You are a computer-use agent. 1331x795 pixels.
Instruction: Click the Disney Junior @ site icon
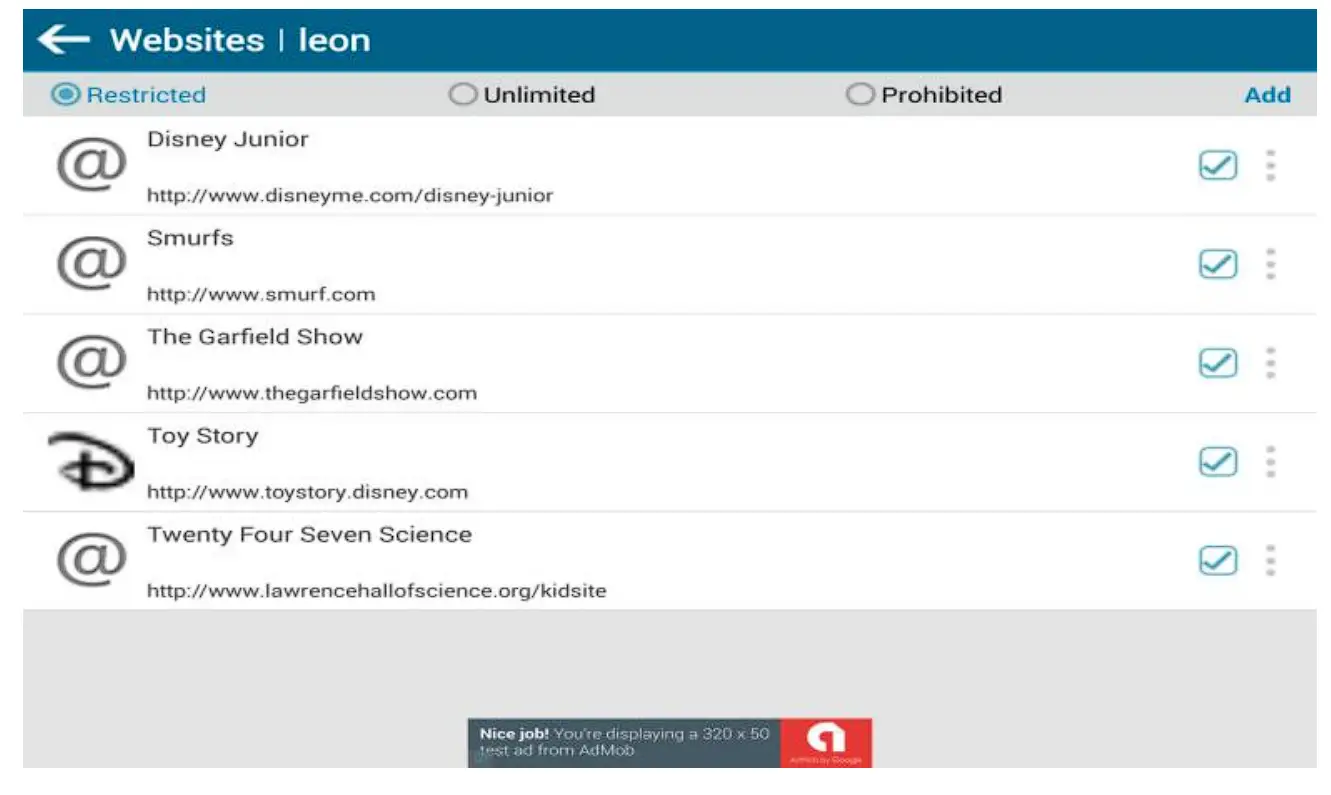[x=90, y=165]
